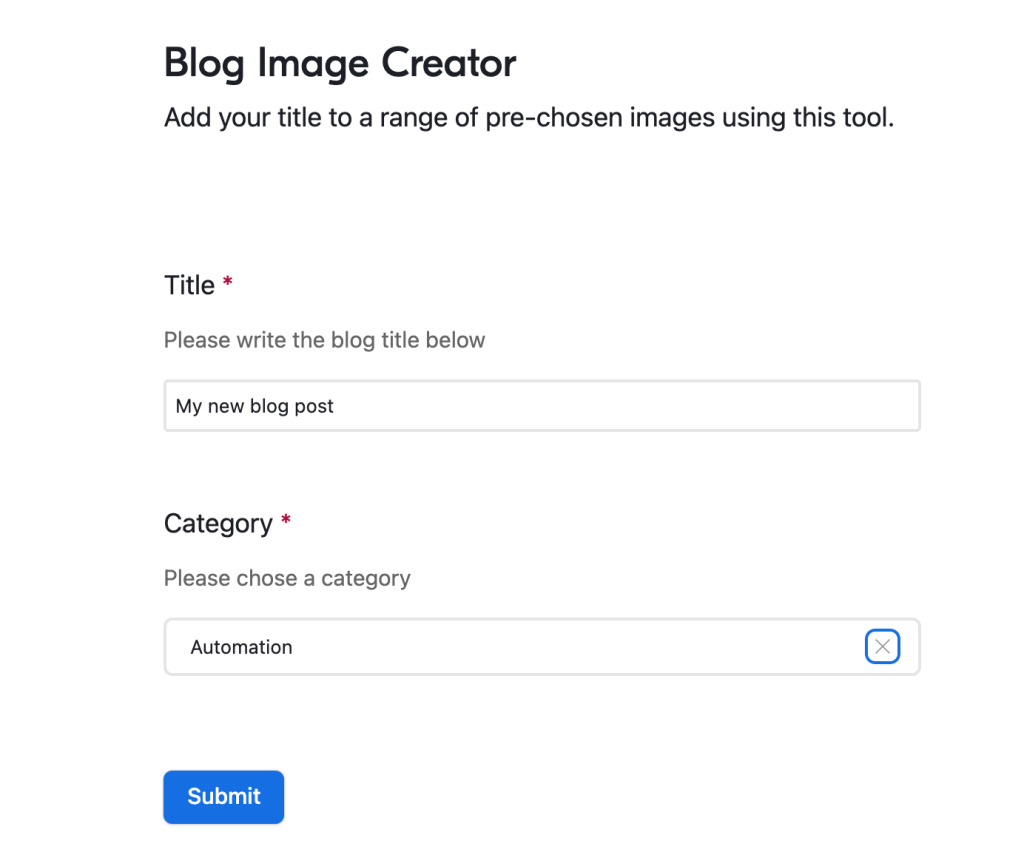Click the 'My new blog post' text
This screenshot has height=852, width=1024.
click(x=254, y=406)
